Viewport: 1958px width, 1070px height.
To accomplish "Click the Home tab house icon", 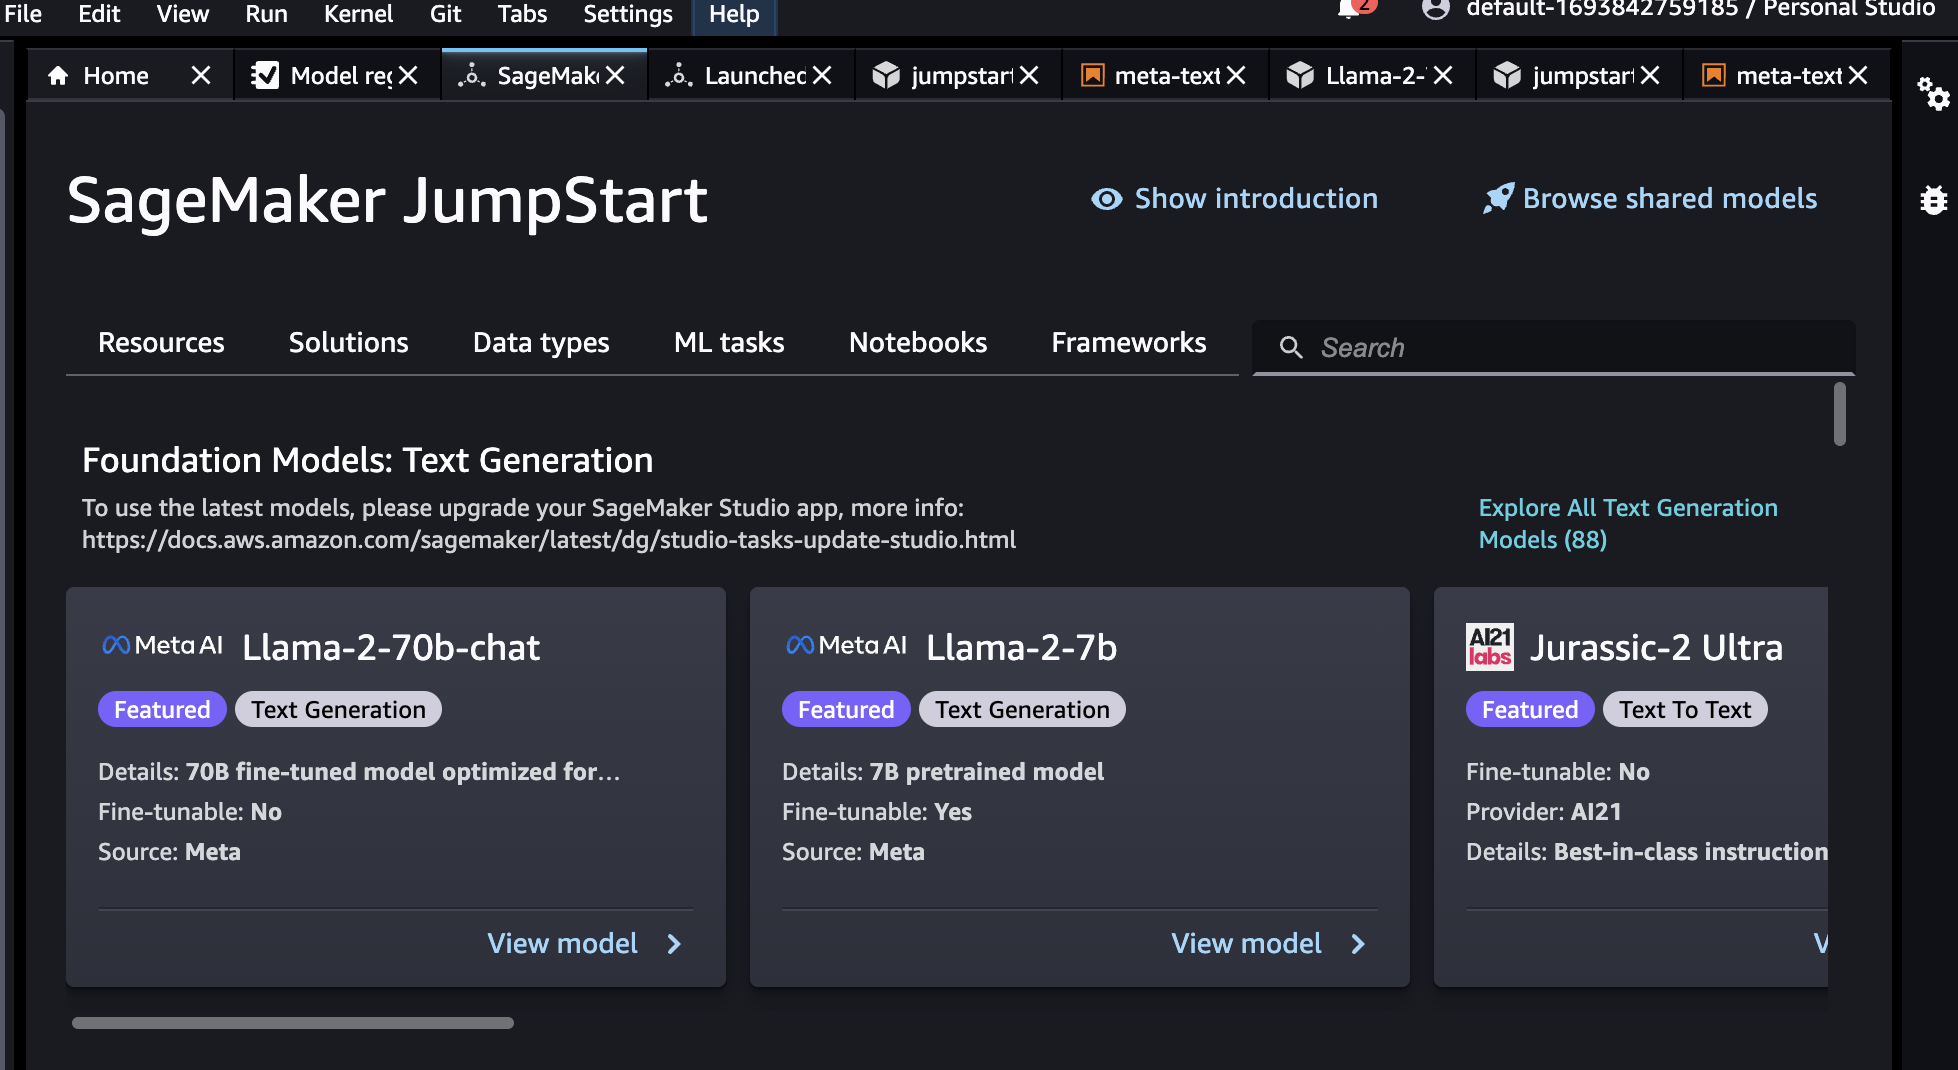I will tap(59, 76).
